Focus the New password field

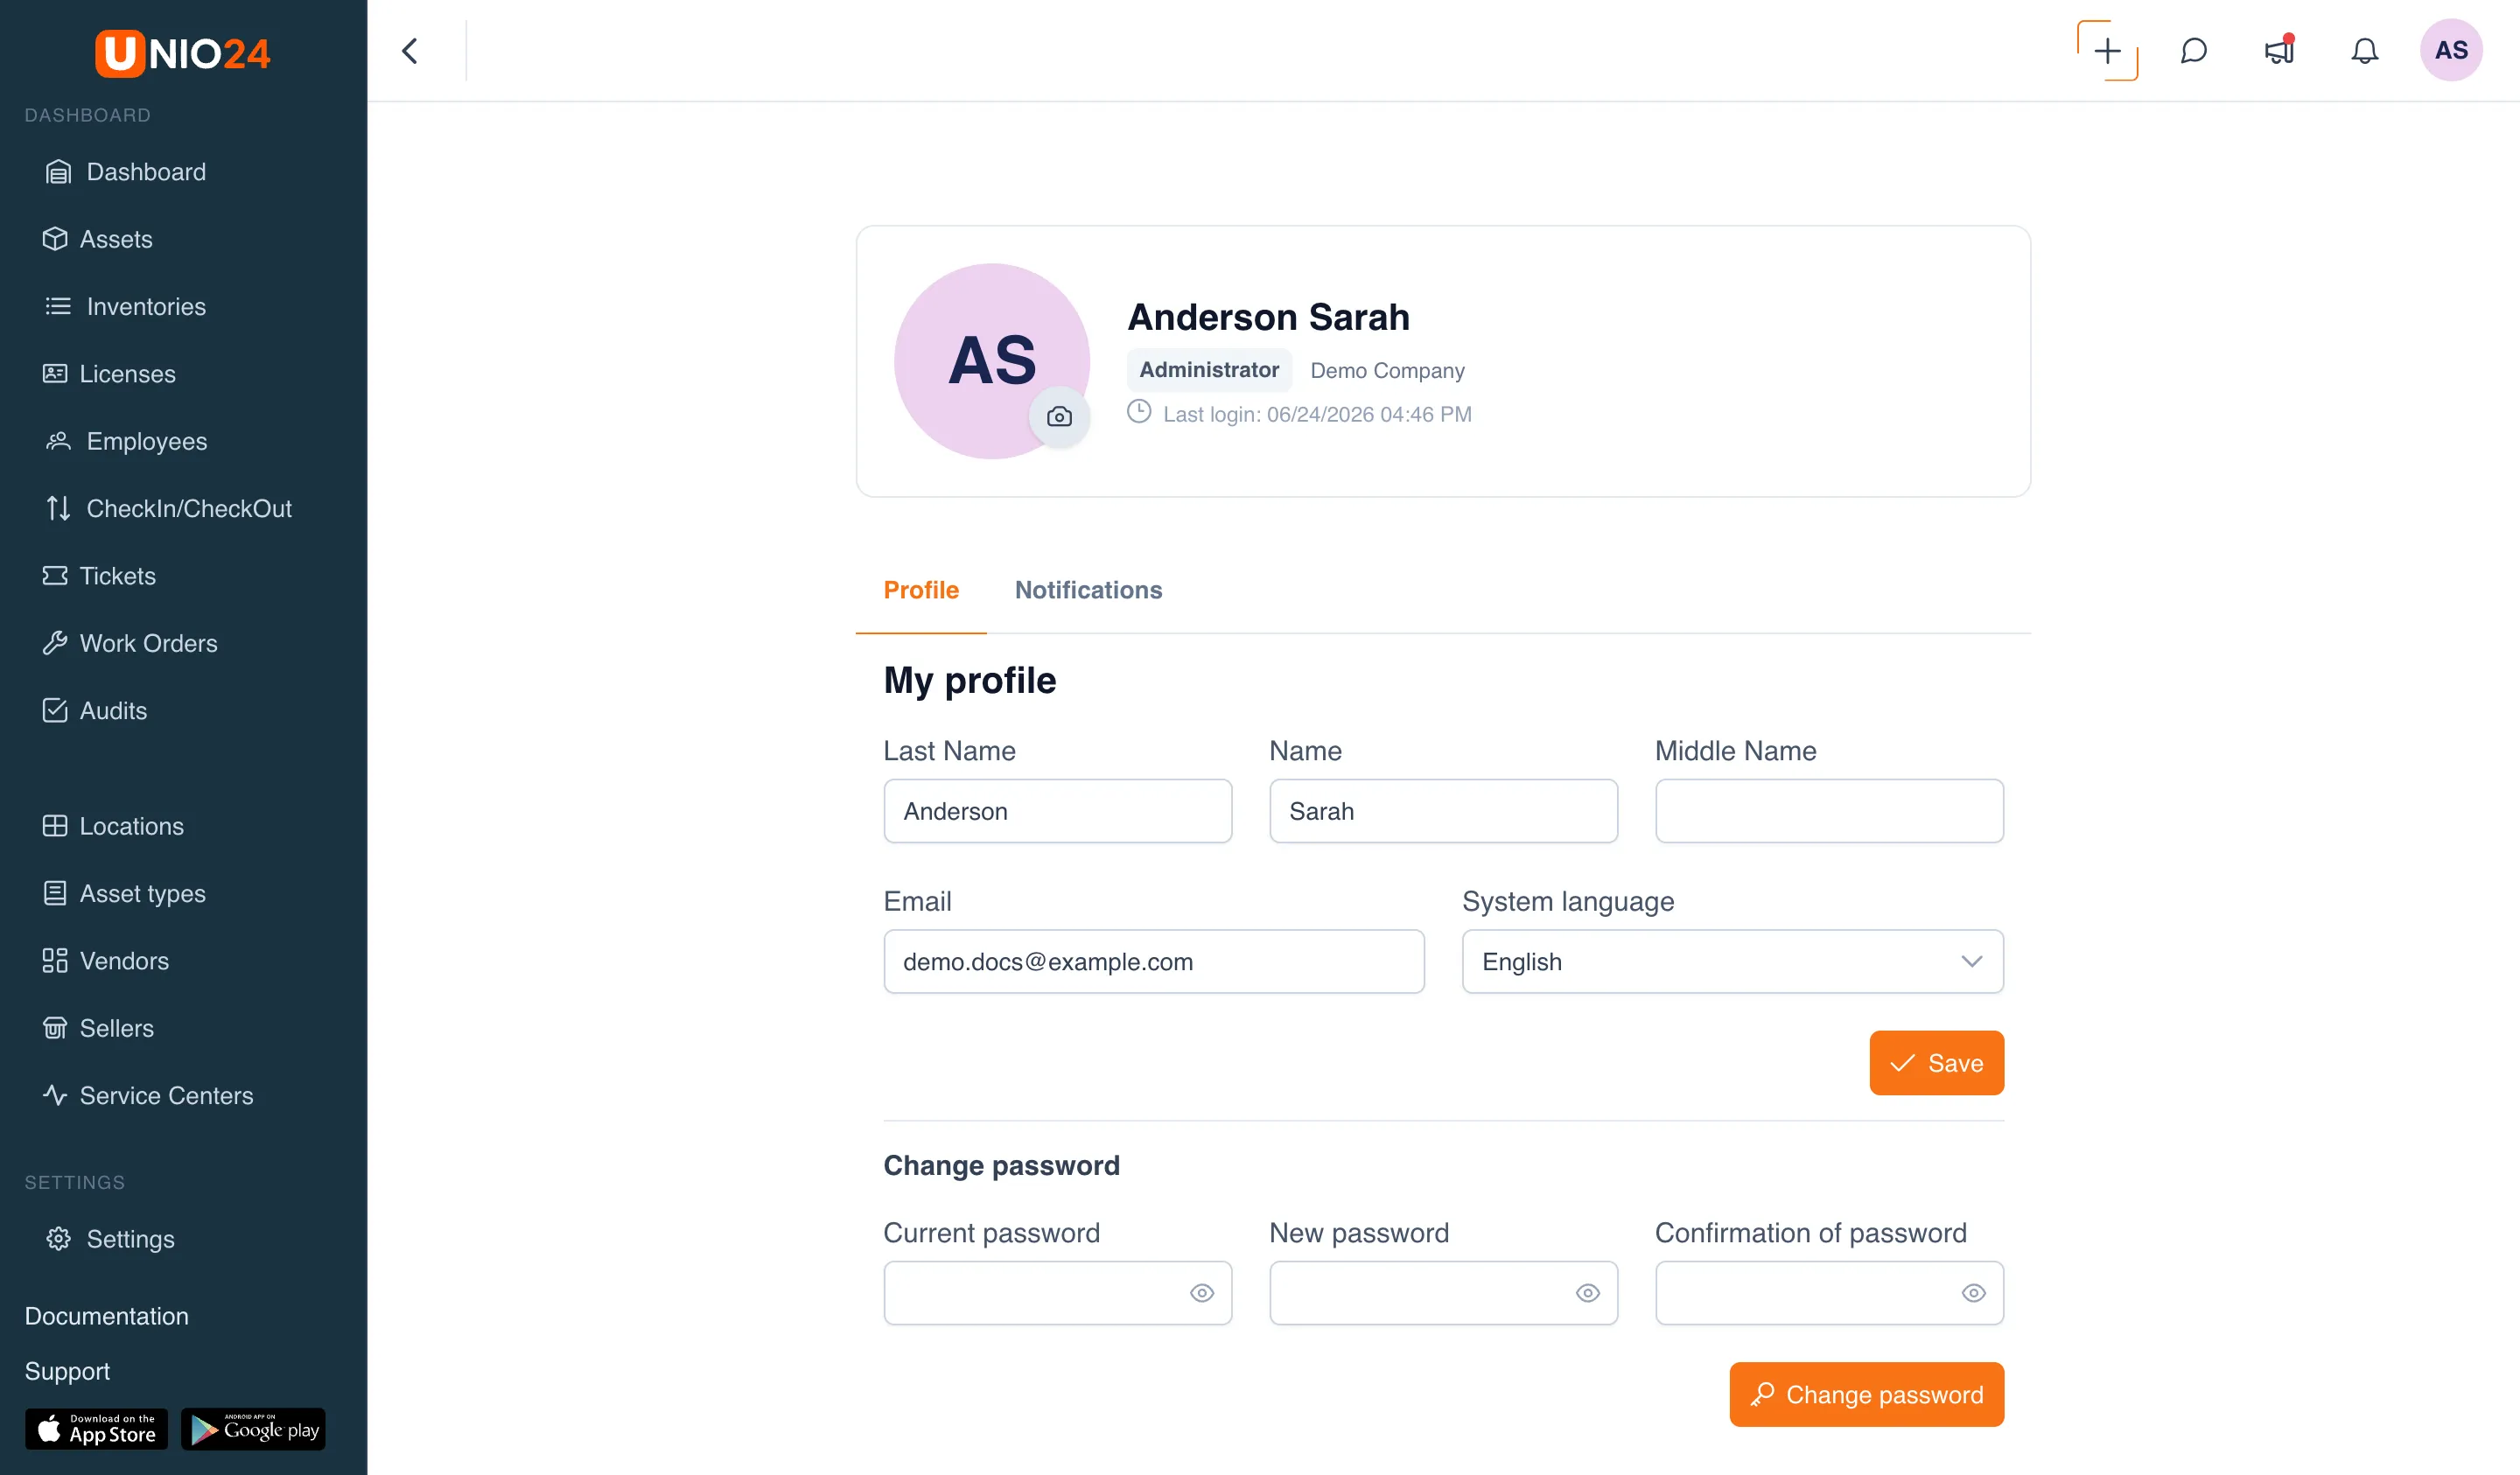pyautogui.click(x=1444, y=1293)
